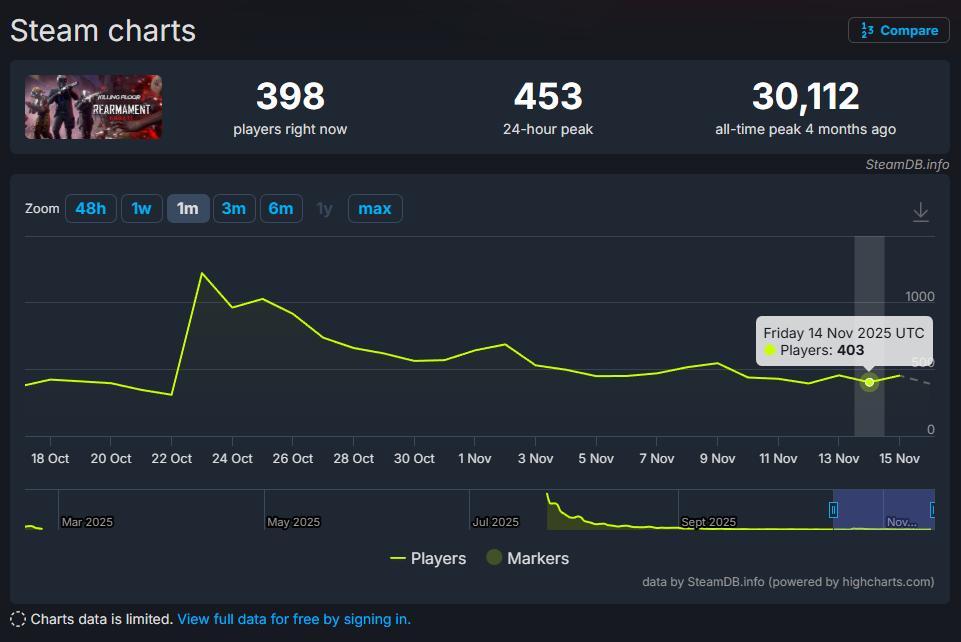Click the disabled 1y zoom option
The width and height of the screenshot is (961, 642).
pos(325,208)
